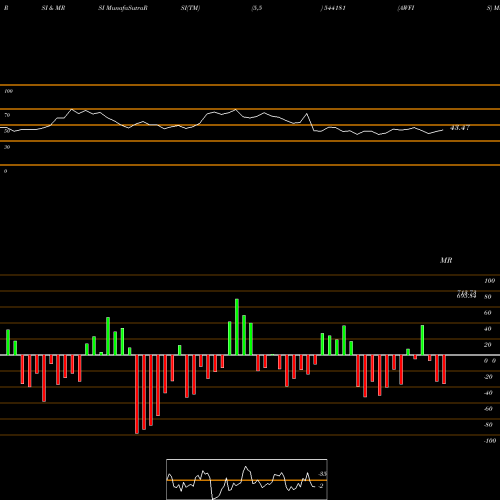The image size is (500, 500).
Task: Click the 'SI MunafaSutraR' header text
Action: point(123,8)
